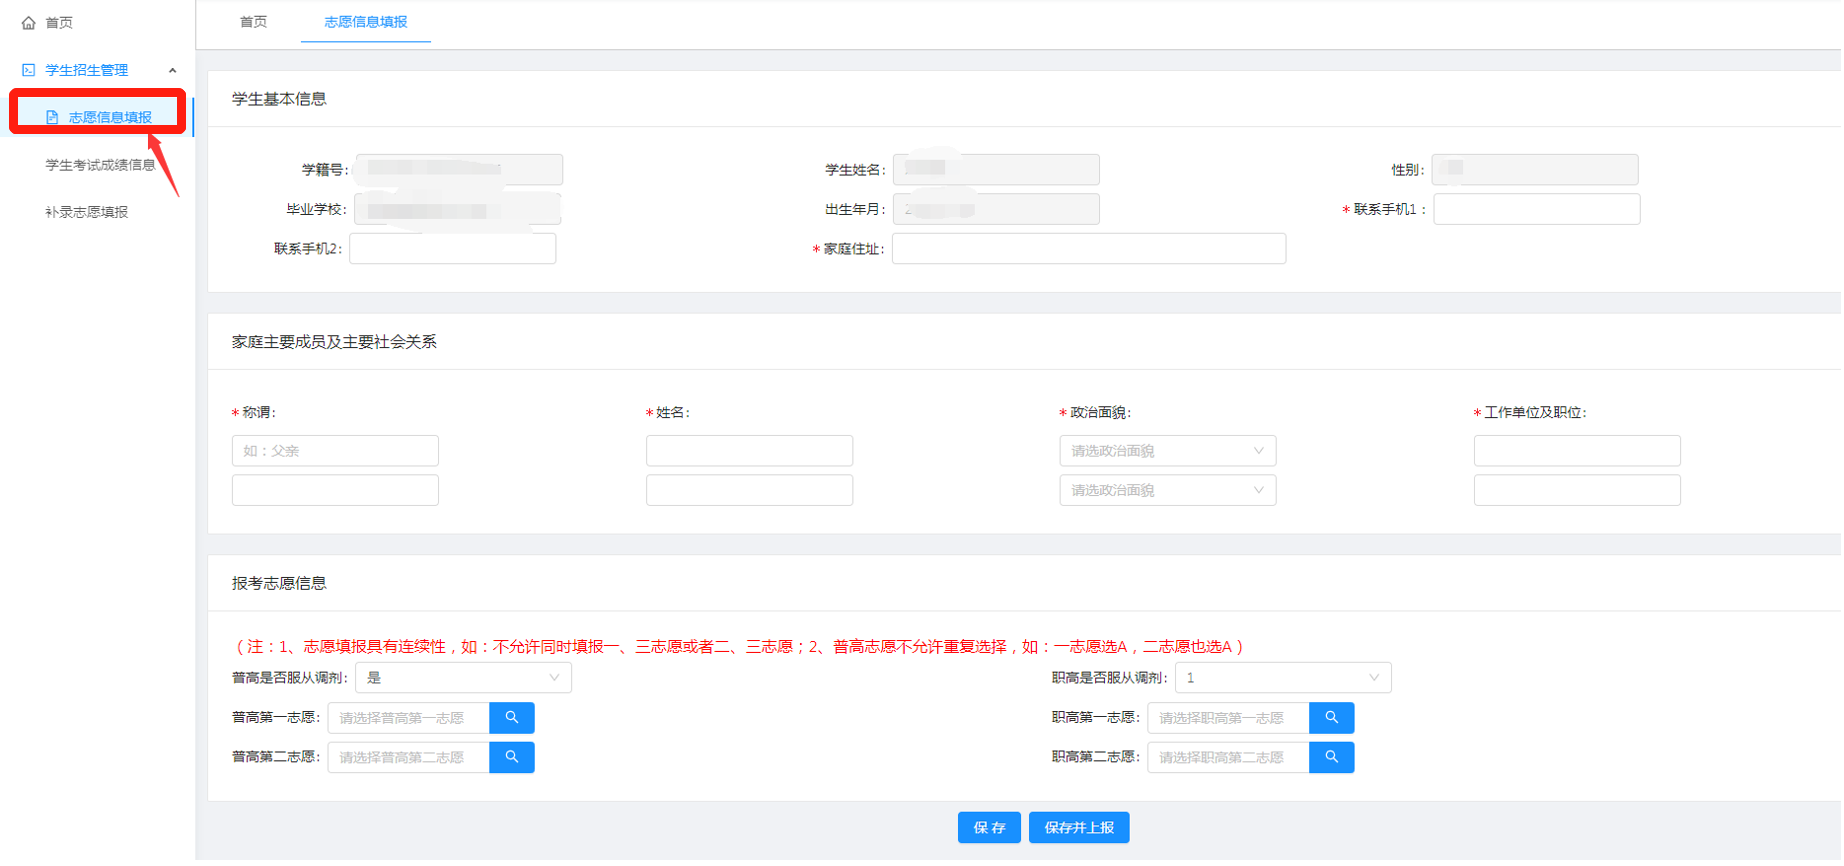Click the first-row 姓名 input field
The image size is (1844, 866).
click(750, 451)
